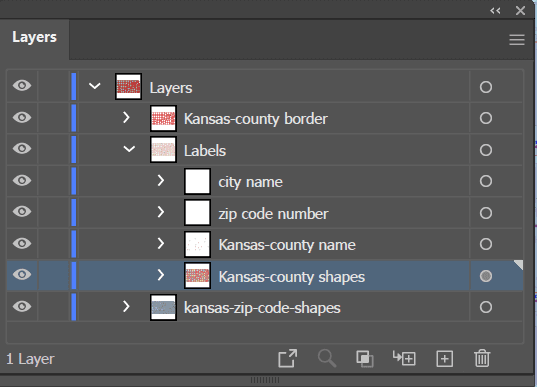This screenshot has height=387, width=537.
Task: Collapse the Labels layer group
Action: point(129,149)
